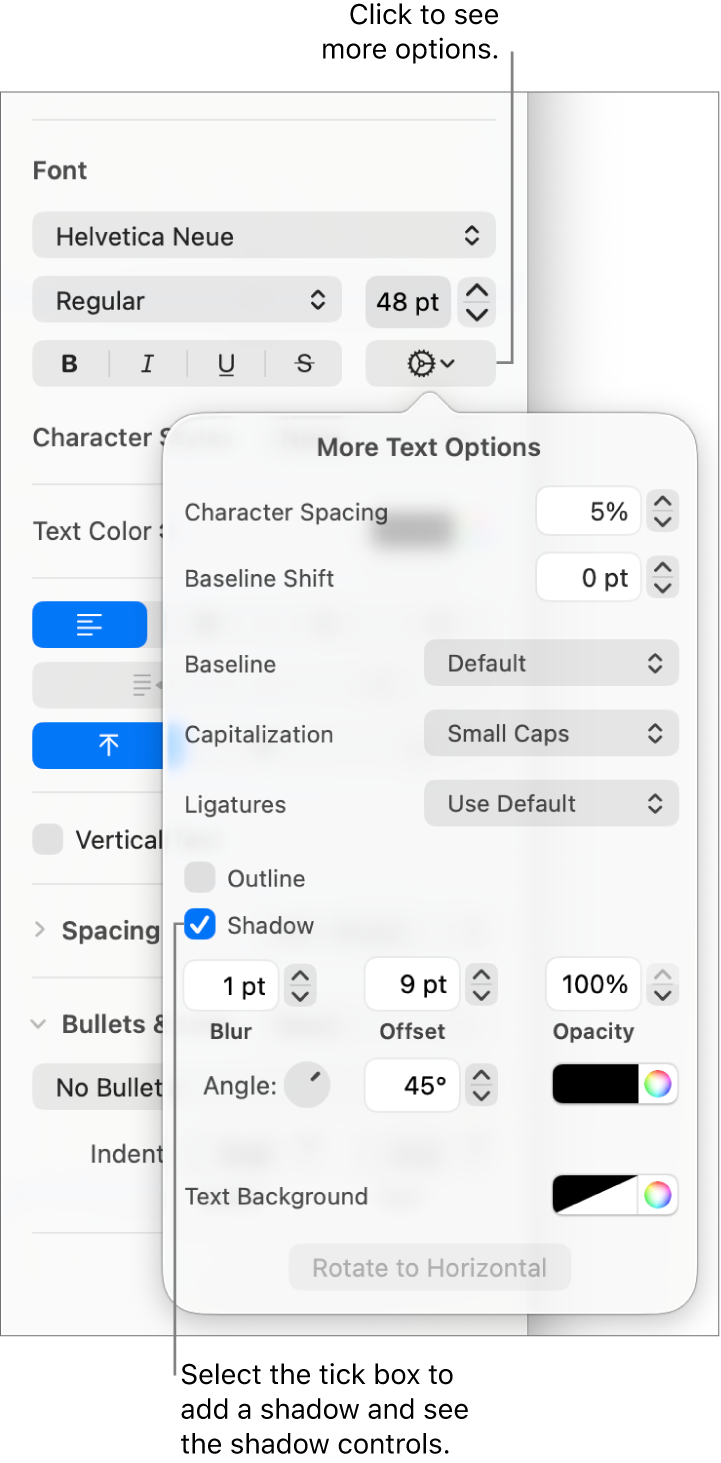Viewport: 721px width, 1463px height.
Task: Click the Rotate to Horizontal button
Action: (x=429, y=1267)
